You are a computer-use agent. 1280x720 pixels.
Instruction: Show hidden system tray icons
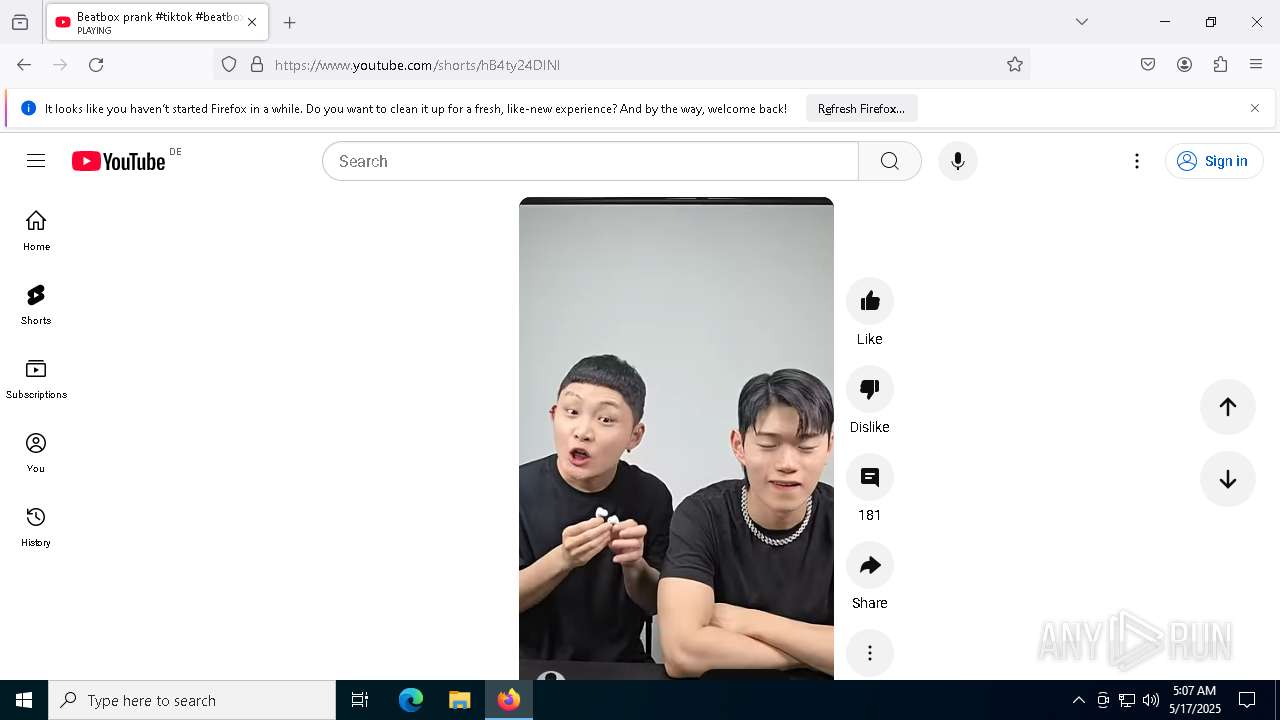coord(1078,700)
